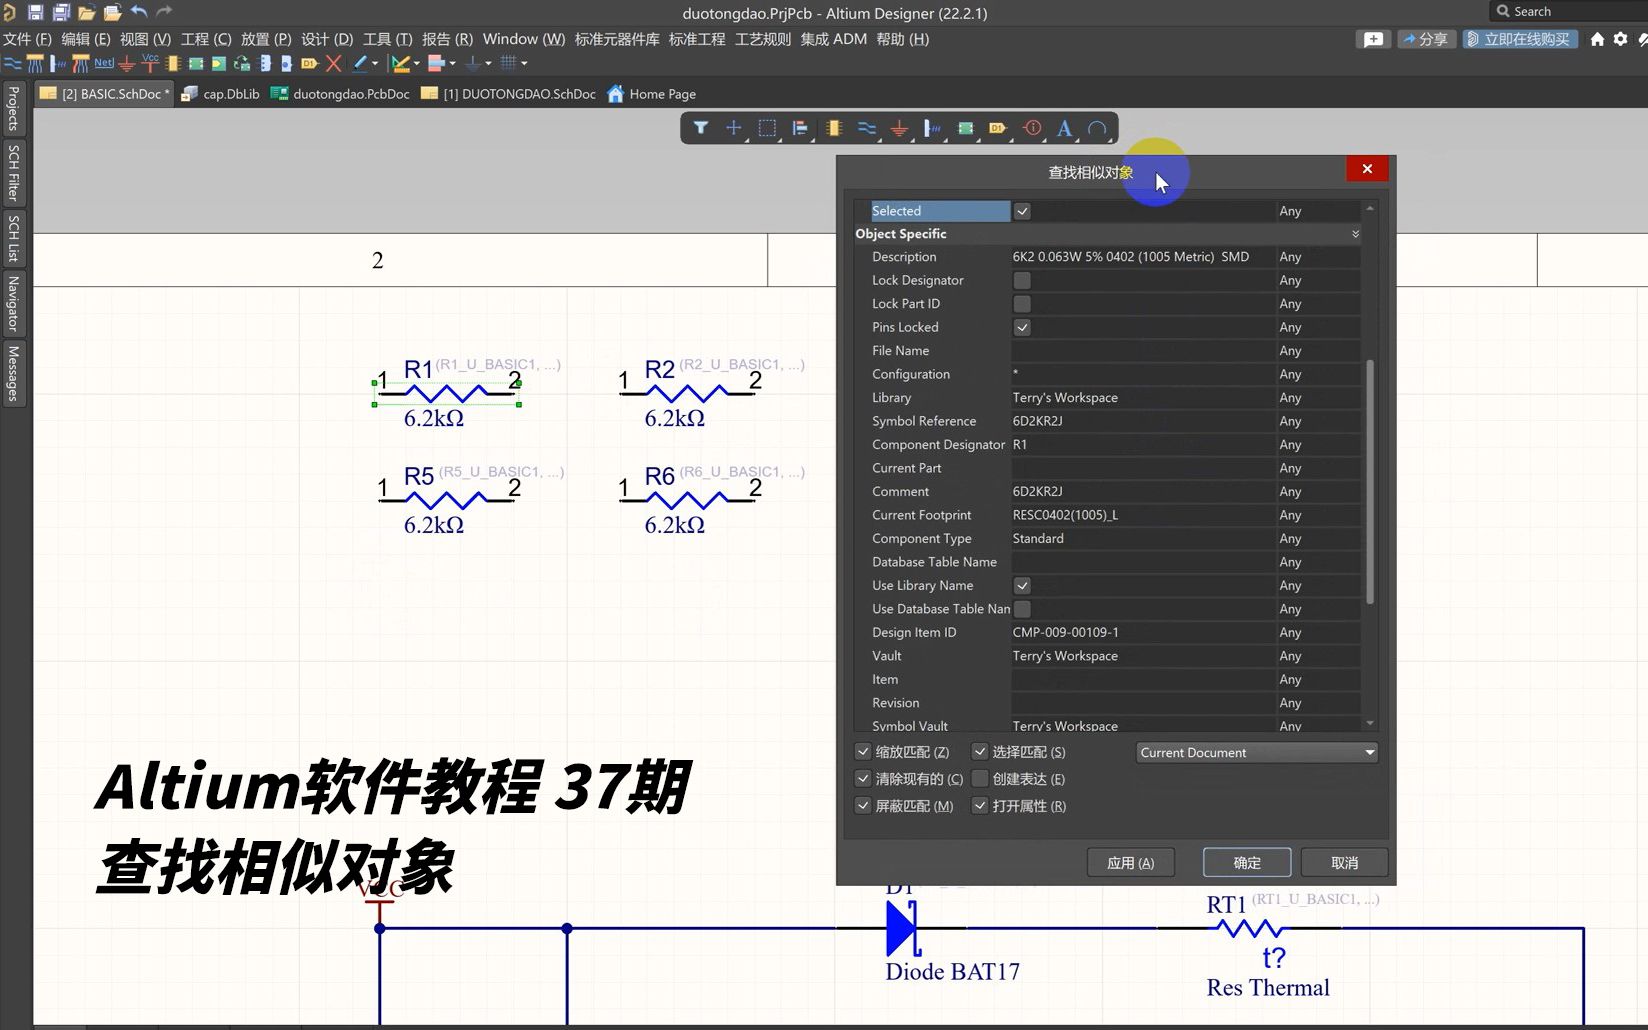
Task: Toggle the 创建表达 checkbox
Action: click(979, 779)
